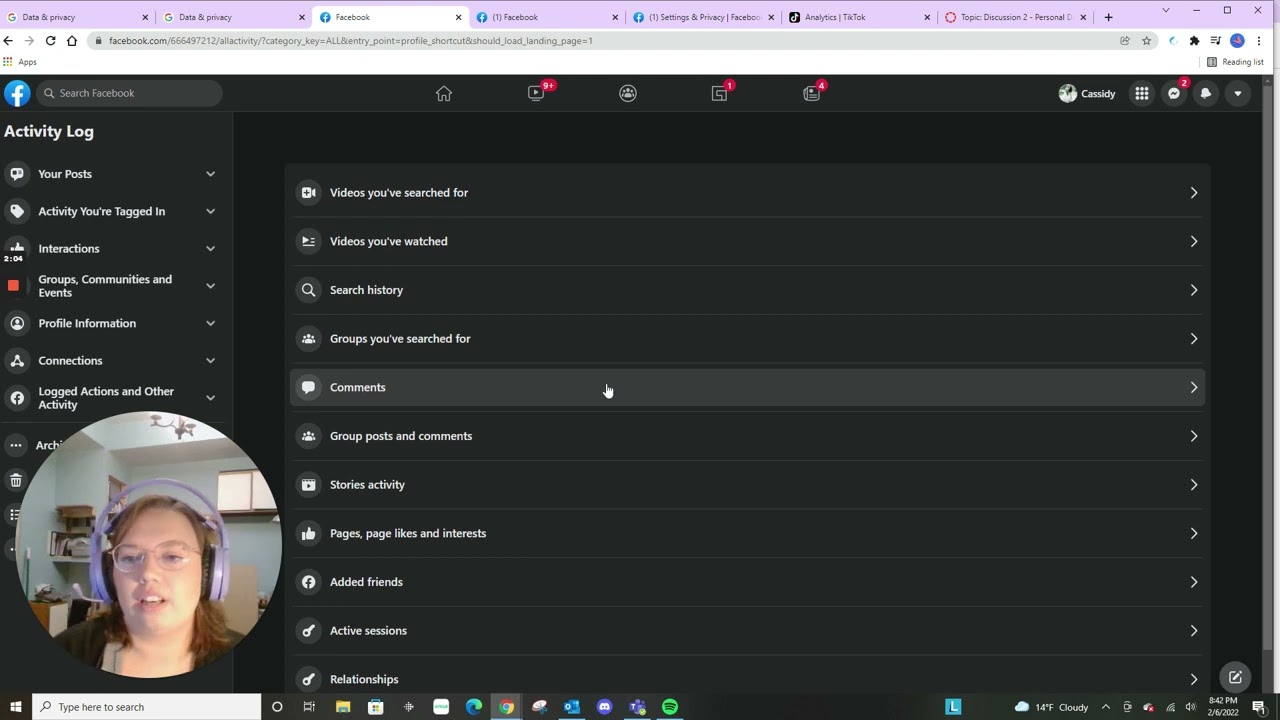Open Discord from taskbar
This screenshot has height=720, width=1280.
click(x=604, y=707)
